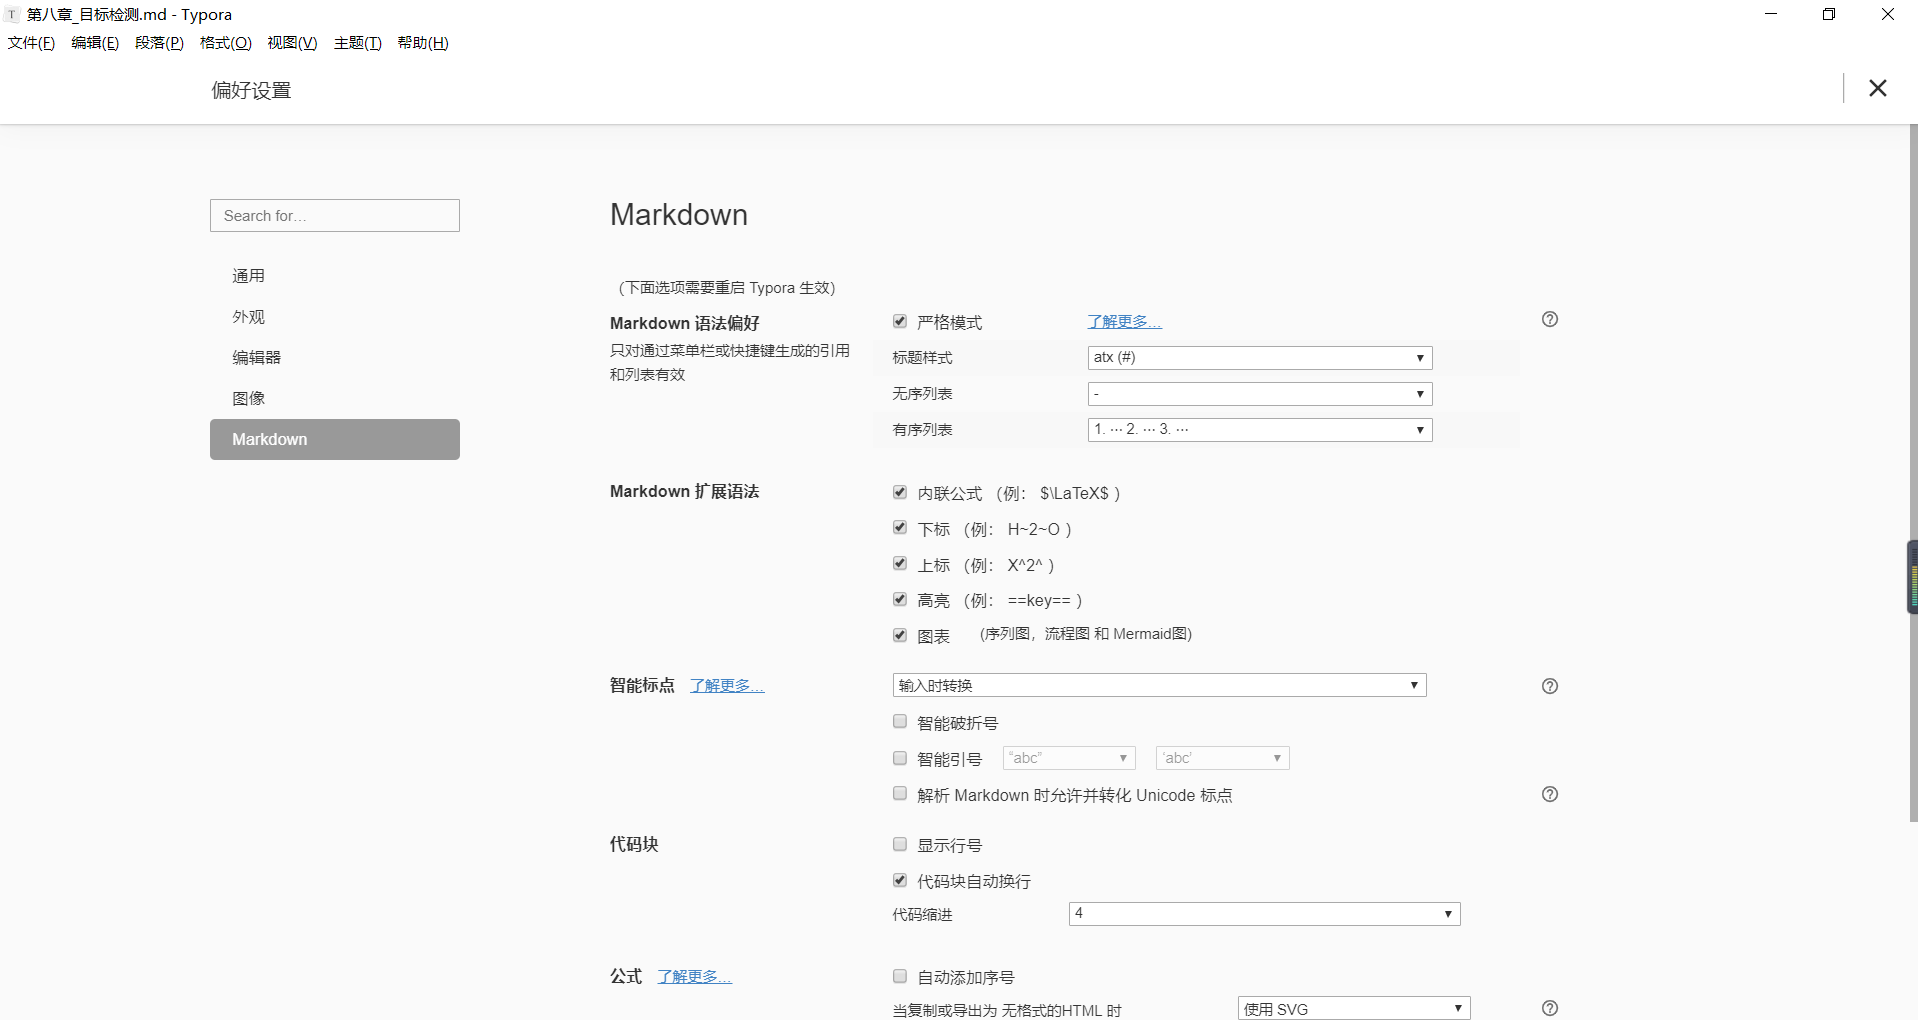Open the 主题(T) menu
This screenshot has height=1020, width=1918.
(x=358, y=43)
